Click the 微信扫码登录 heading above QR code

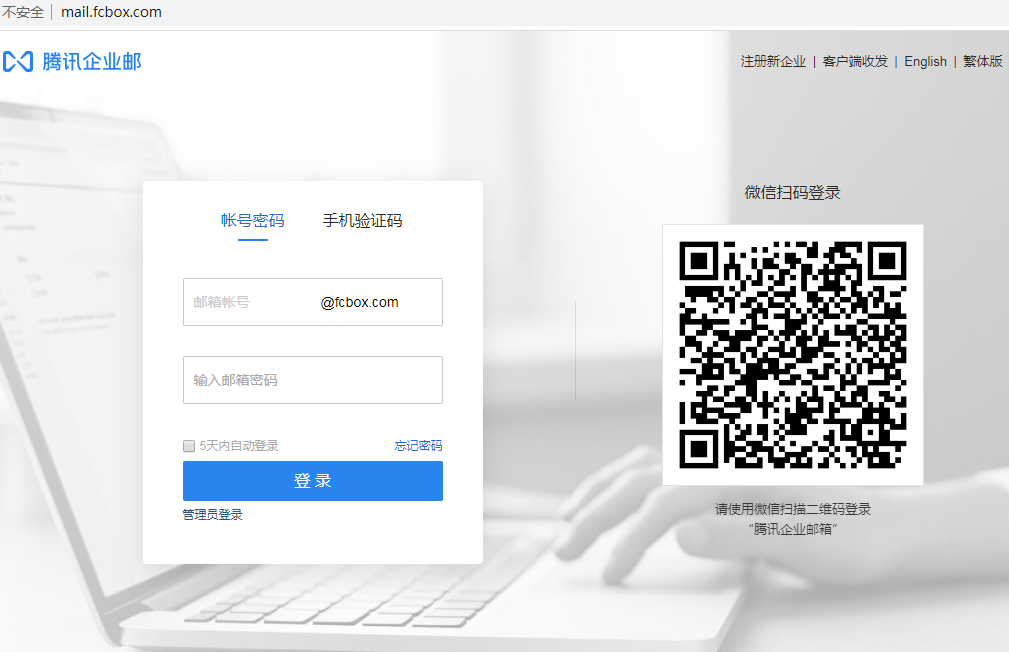click(x=792, y=192)
